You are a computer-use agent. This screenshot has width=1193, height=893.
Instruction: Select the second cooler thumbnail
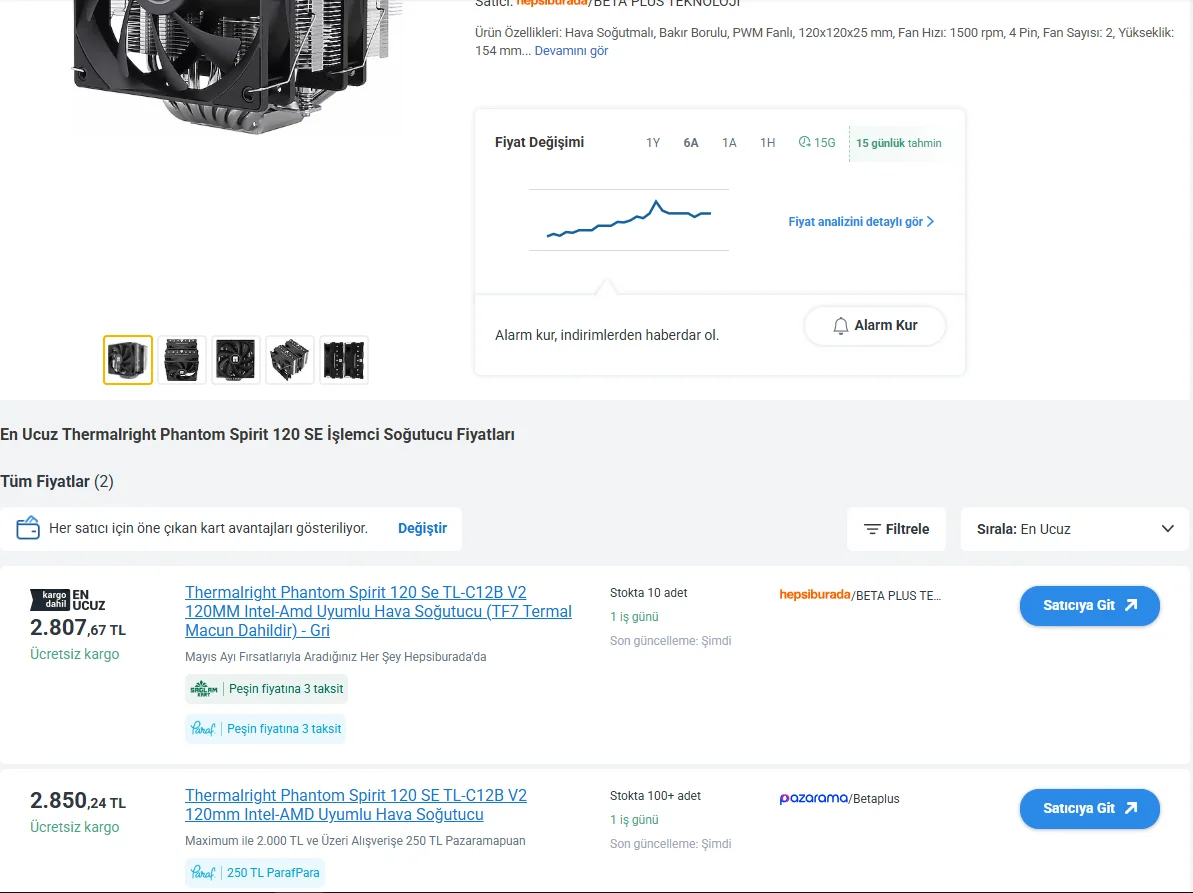pyautogui.click(x=182, y=360)
